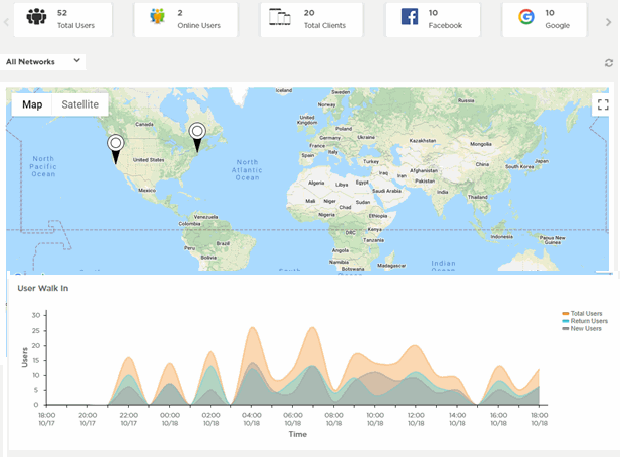
Task: Click the 22:00 10/17 axis label
Action: pos(129,419)
